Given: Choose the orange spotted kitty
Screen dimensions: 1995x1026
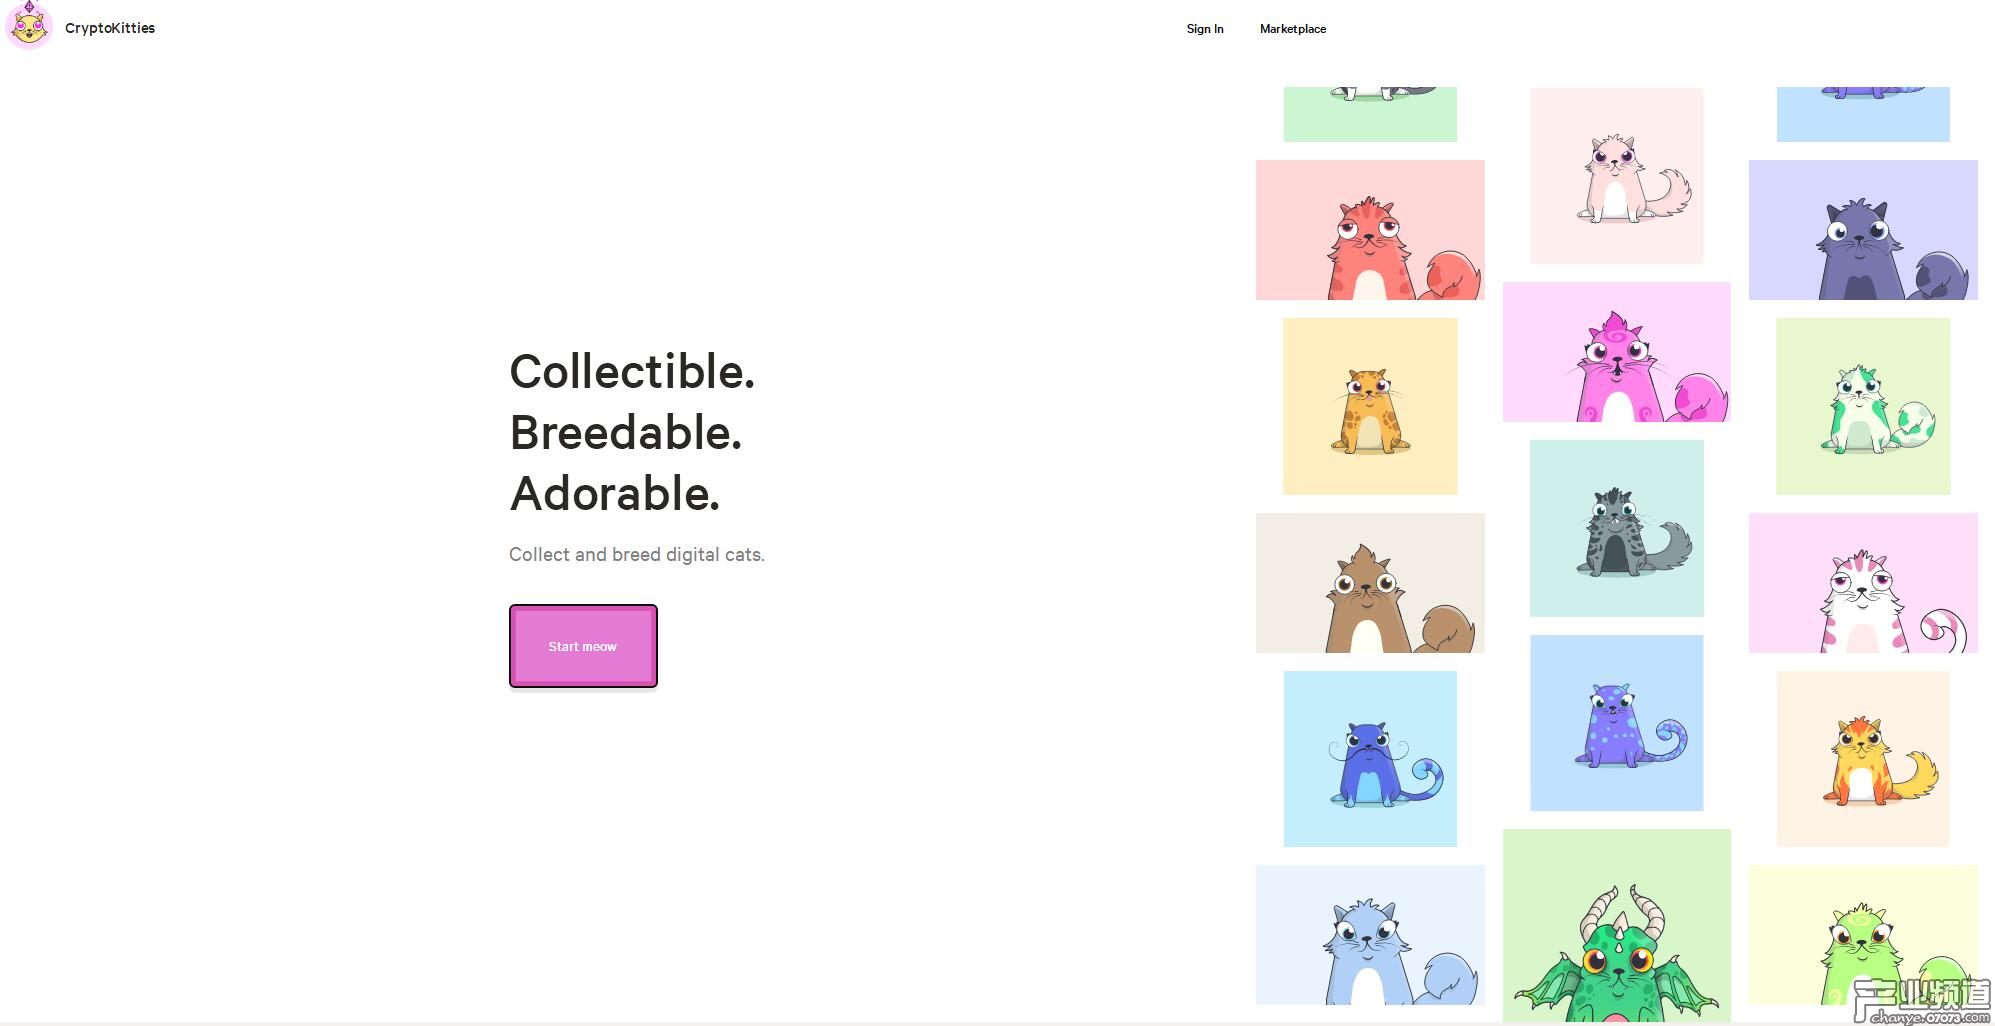Looking at the screenshot, I should pos(1370,406).
